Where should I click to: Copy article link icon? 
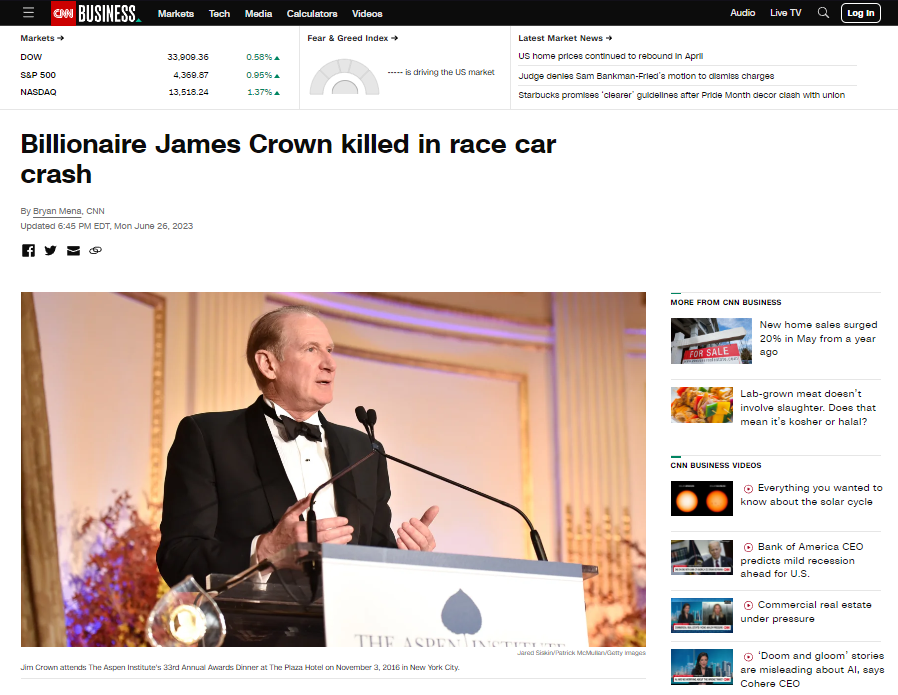(x=96, y=250)
